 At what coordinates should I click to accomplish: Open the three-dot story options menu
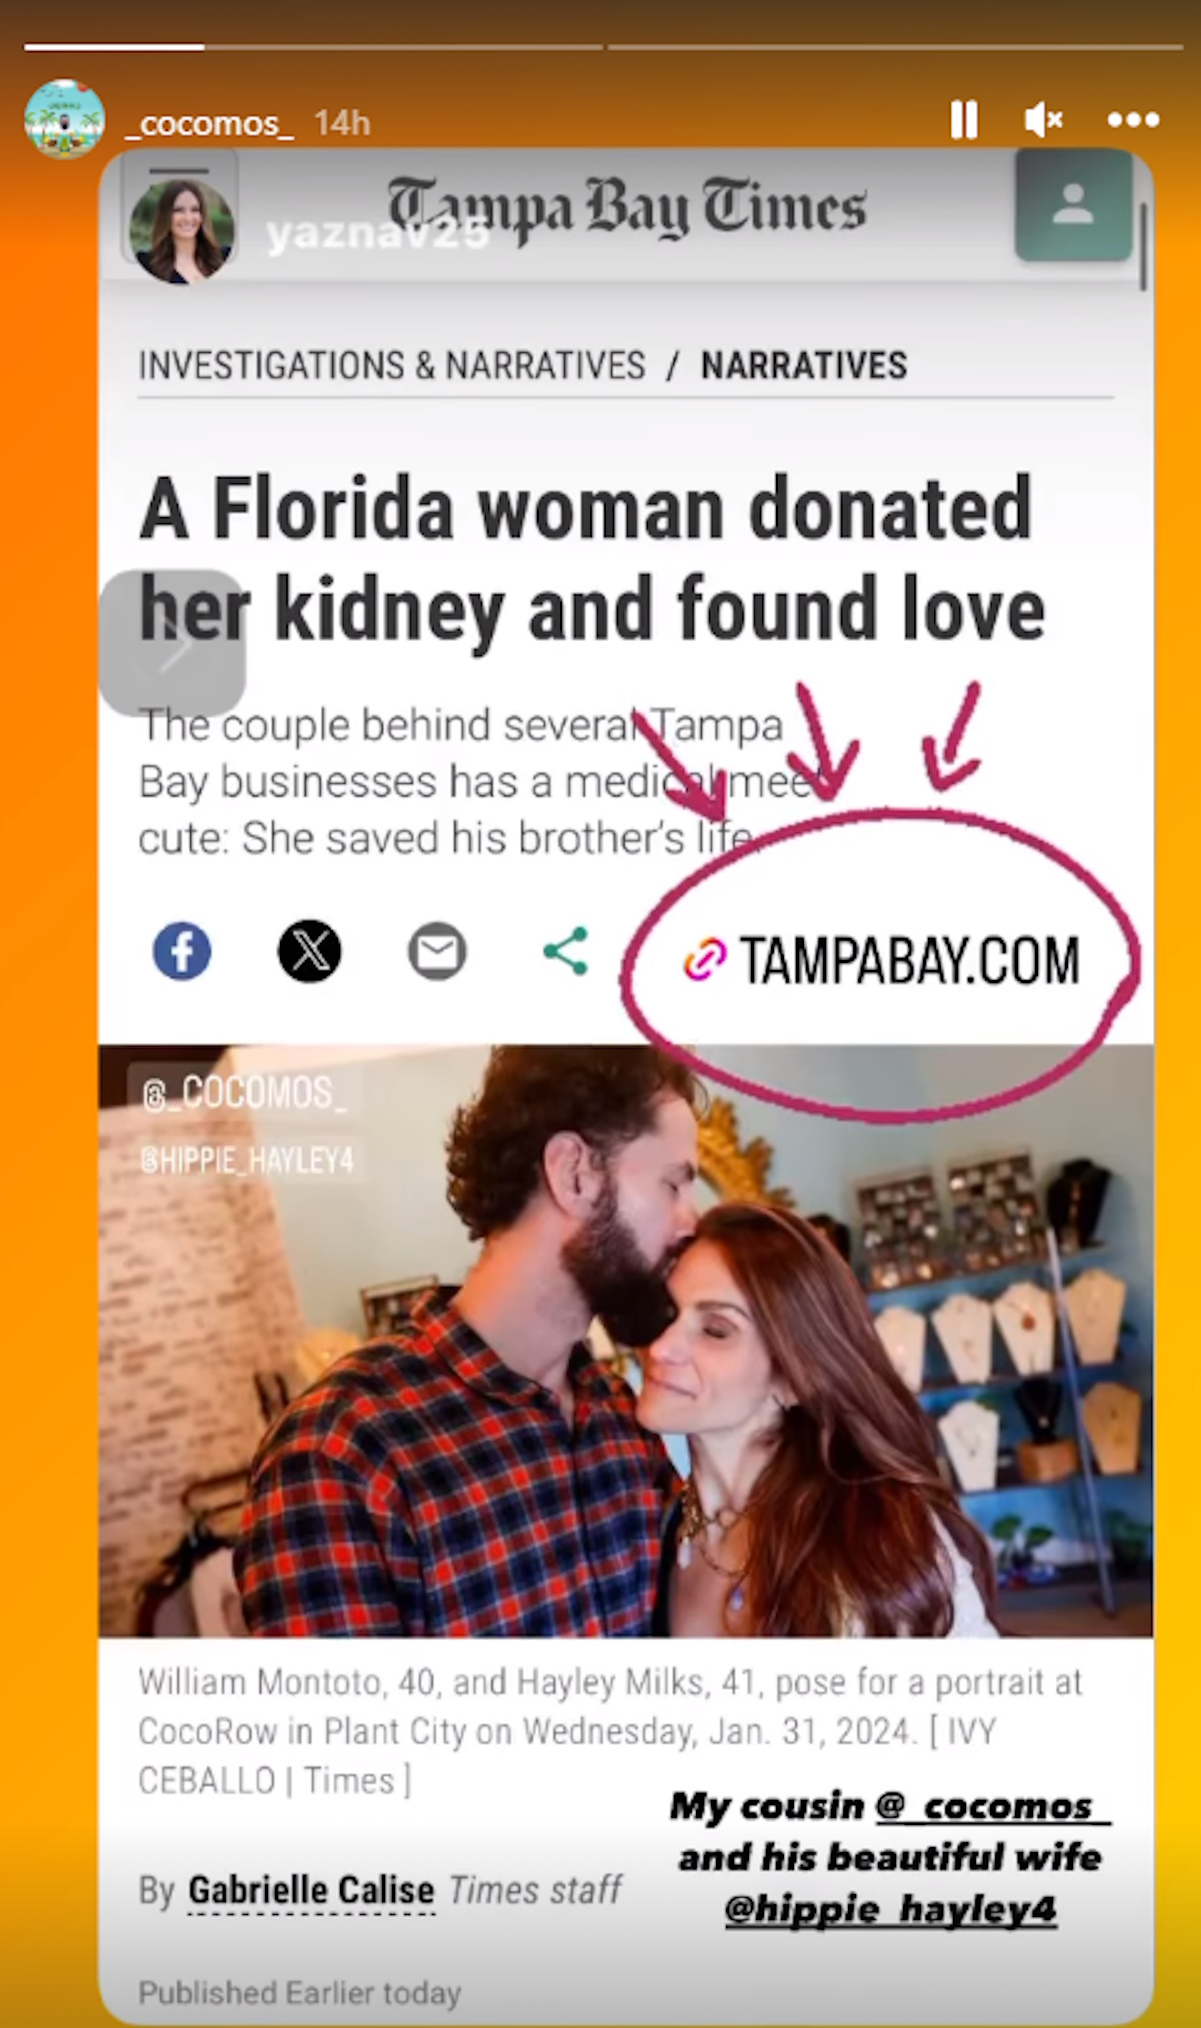coord(1133,120)
